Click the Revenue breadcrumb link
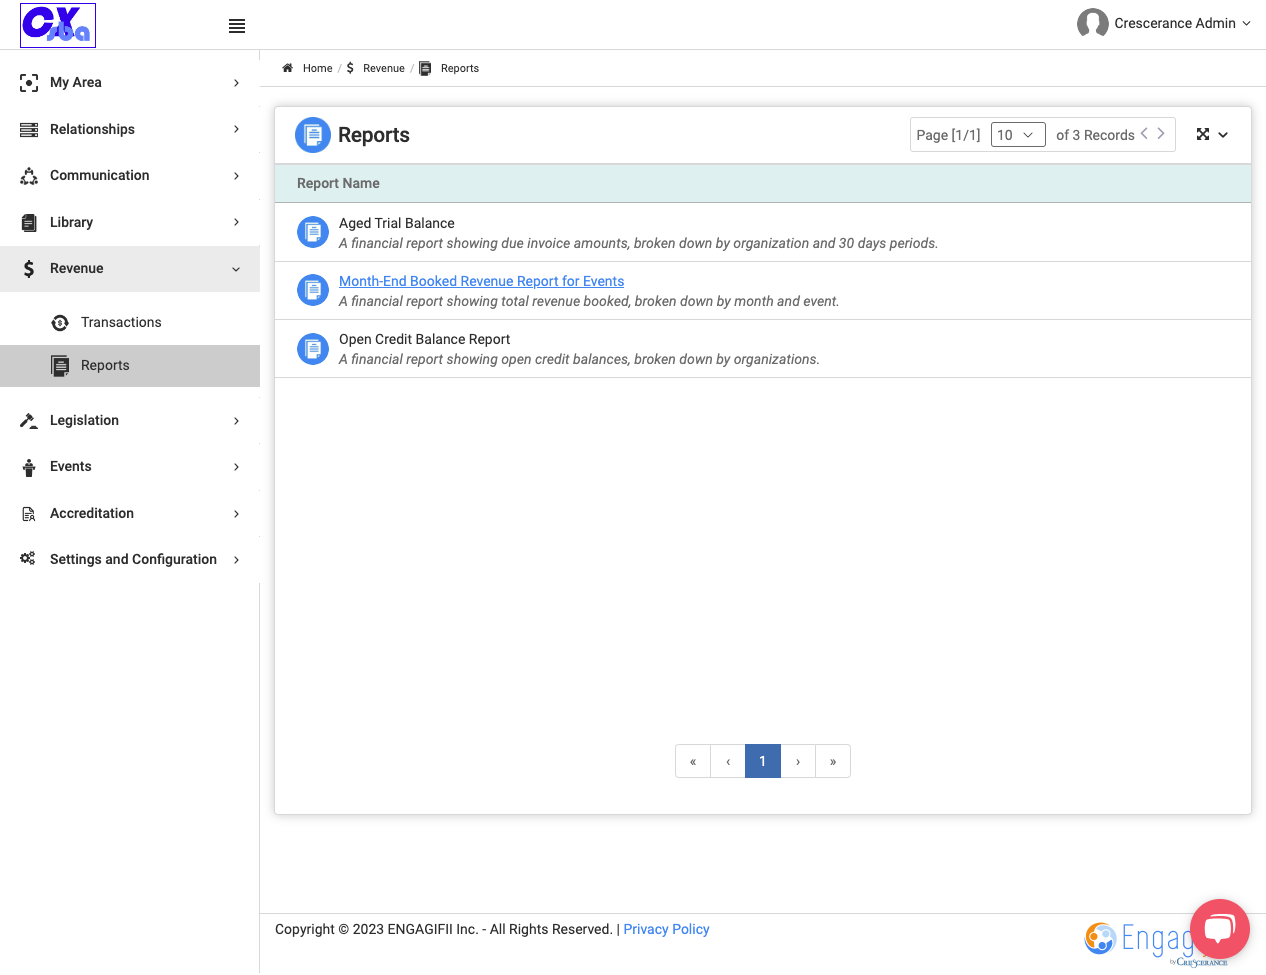 [384, 68]
